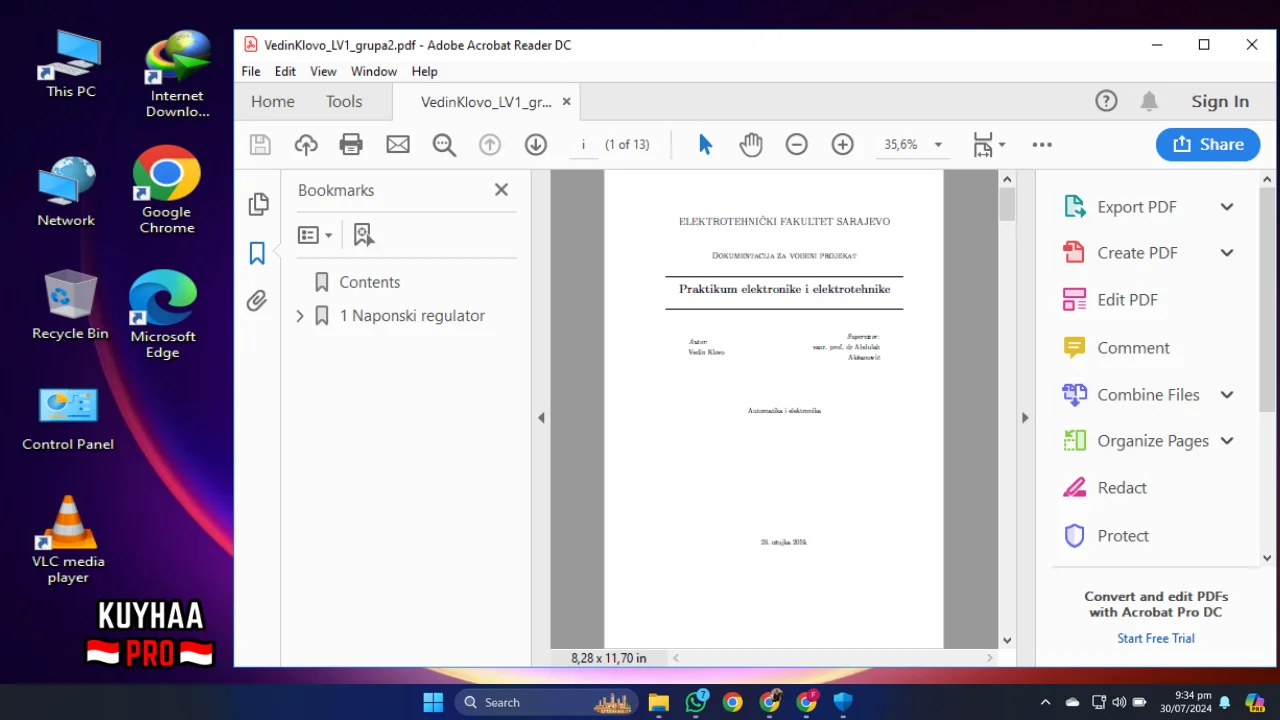Print the document using printer icon
Screen dimensions: 1280x720
click(351, 144)
